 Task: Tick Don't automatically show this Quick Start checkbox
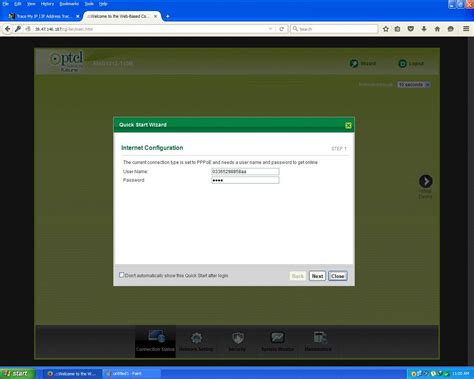122,275
